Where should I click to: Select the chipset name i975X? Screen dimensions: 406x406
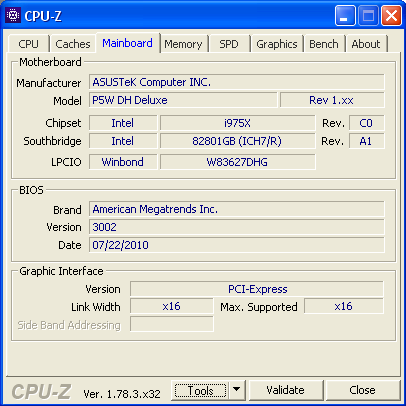tap(237, 123)
